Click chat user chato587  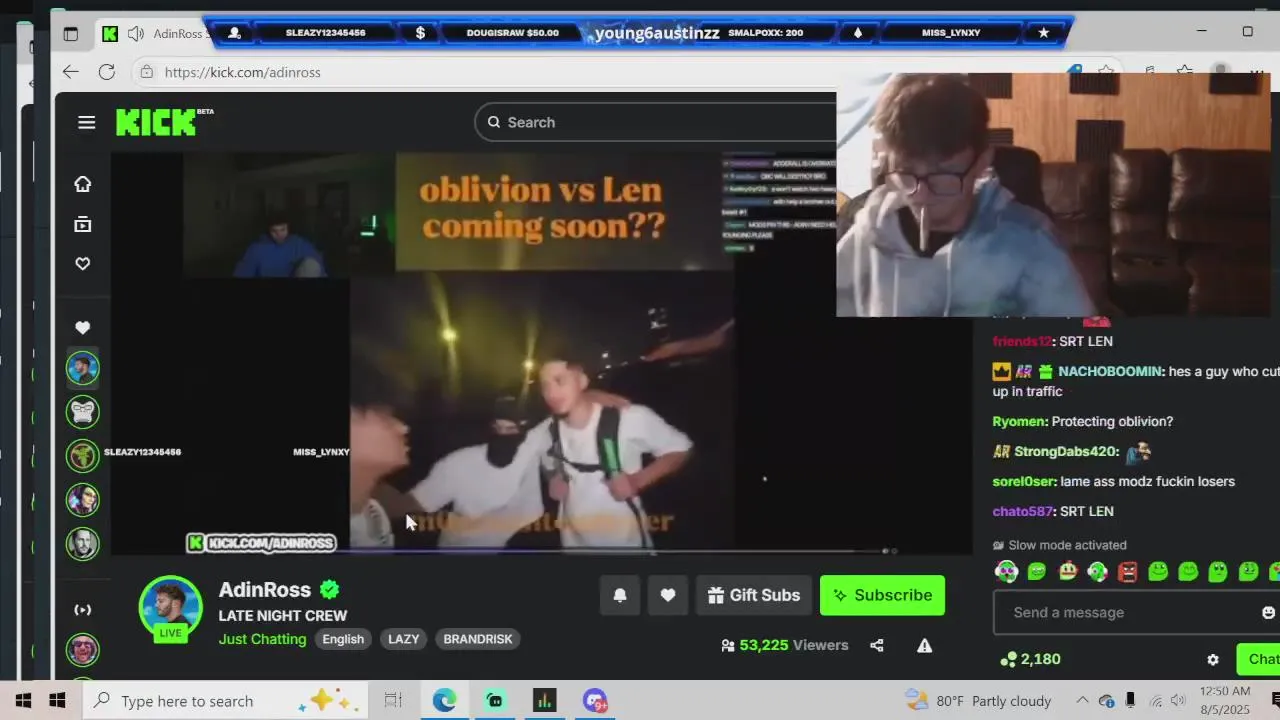click(1022, 511)
